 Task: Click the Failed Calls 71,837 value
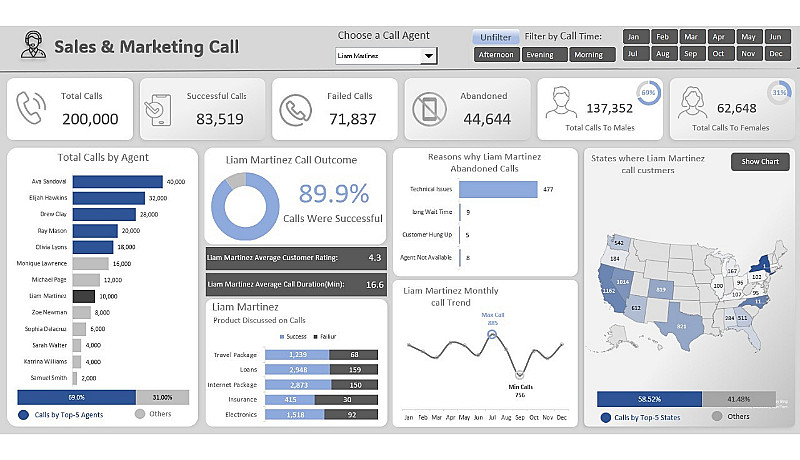353,119
